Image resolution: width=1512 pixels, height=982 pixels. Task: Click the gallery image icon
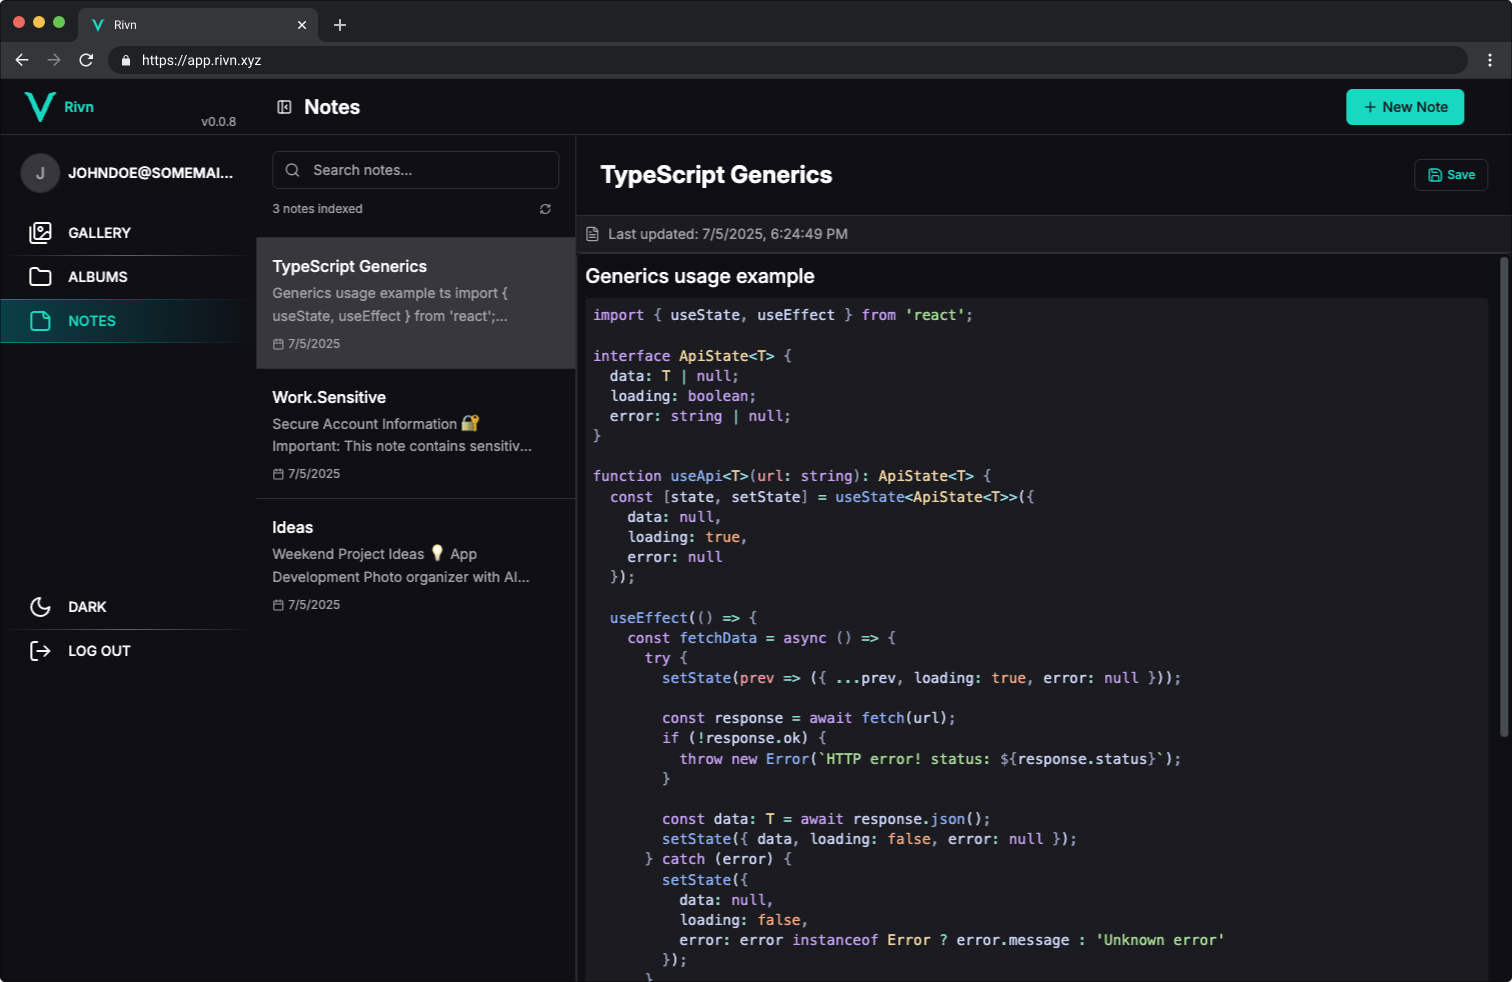(40, 233)
